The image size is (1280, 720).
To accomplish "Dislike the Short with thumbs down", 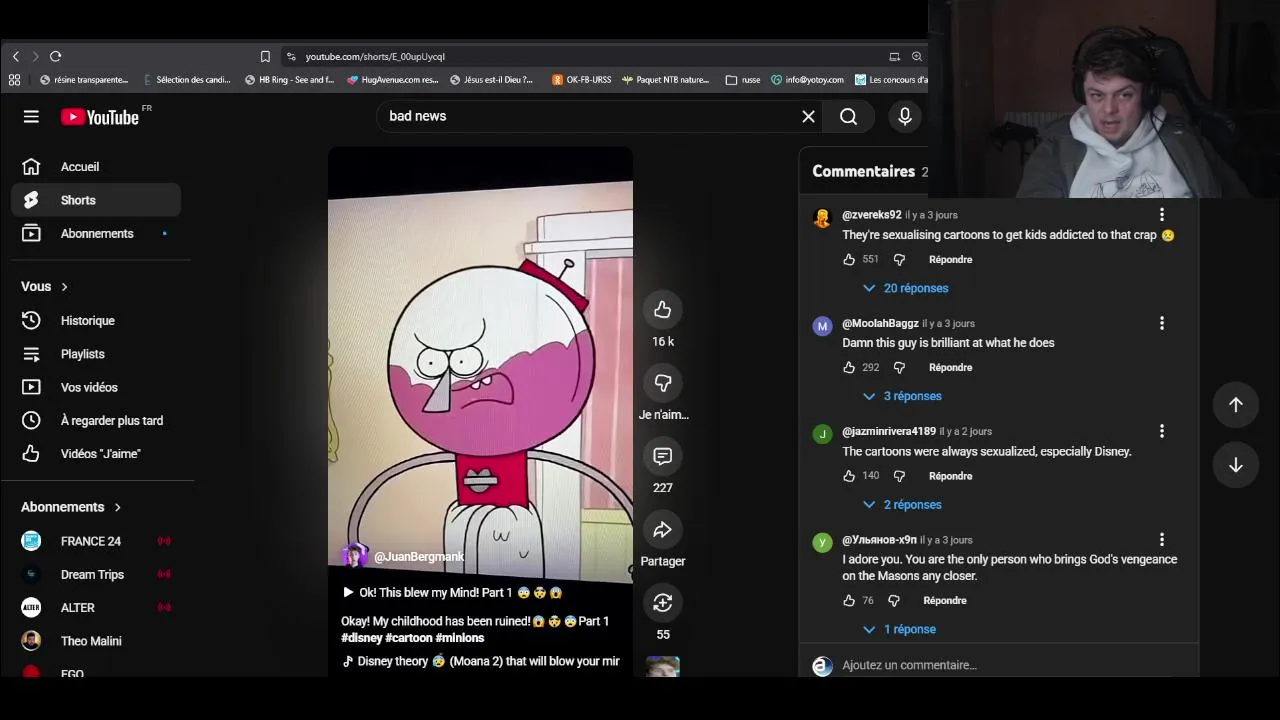I will pos(662,383).
